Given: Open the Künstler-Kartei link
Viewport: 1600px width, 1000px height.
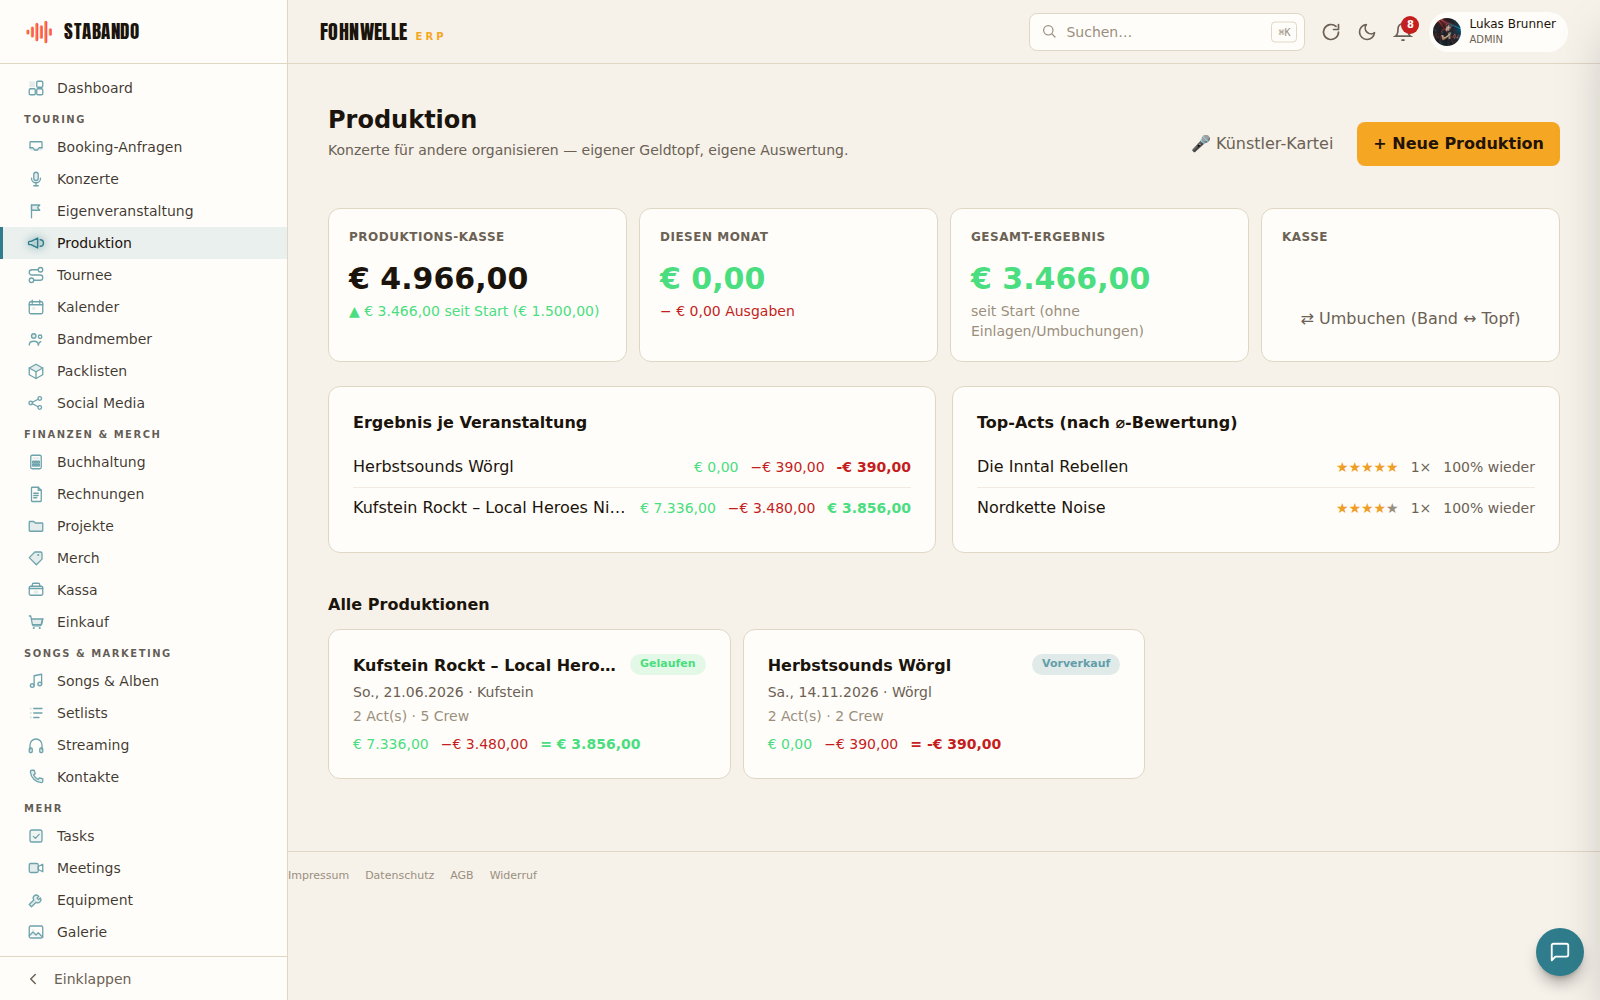Looking at the screenshot, I should (1262, 144).
